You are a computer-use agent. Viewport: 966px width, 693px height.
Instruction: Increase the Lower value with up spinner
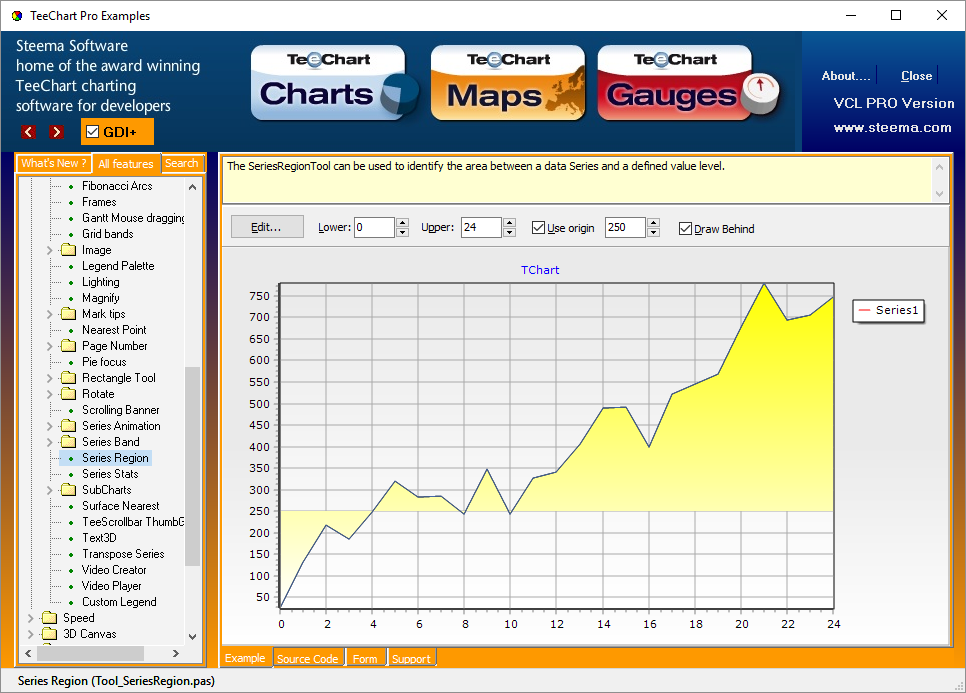tap(402, 222)
